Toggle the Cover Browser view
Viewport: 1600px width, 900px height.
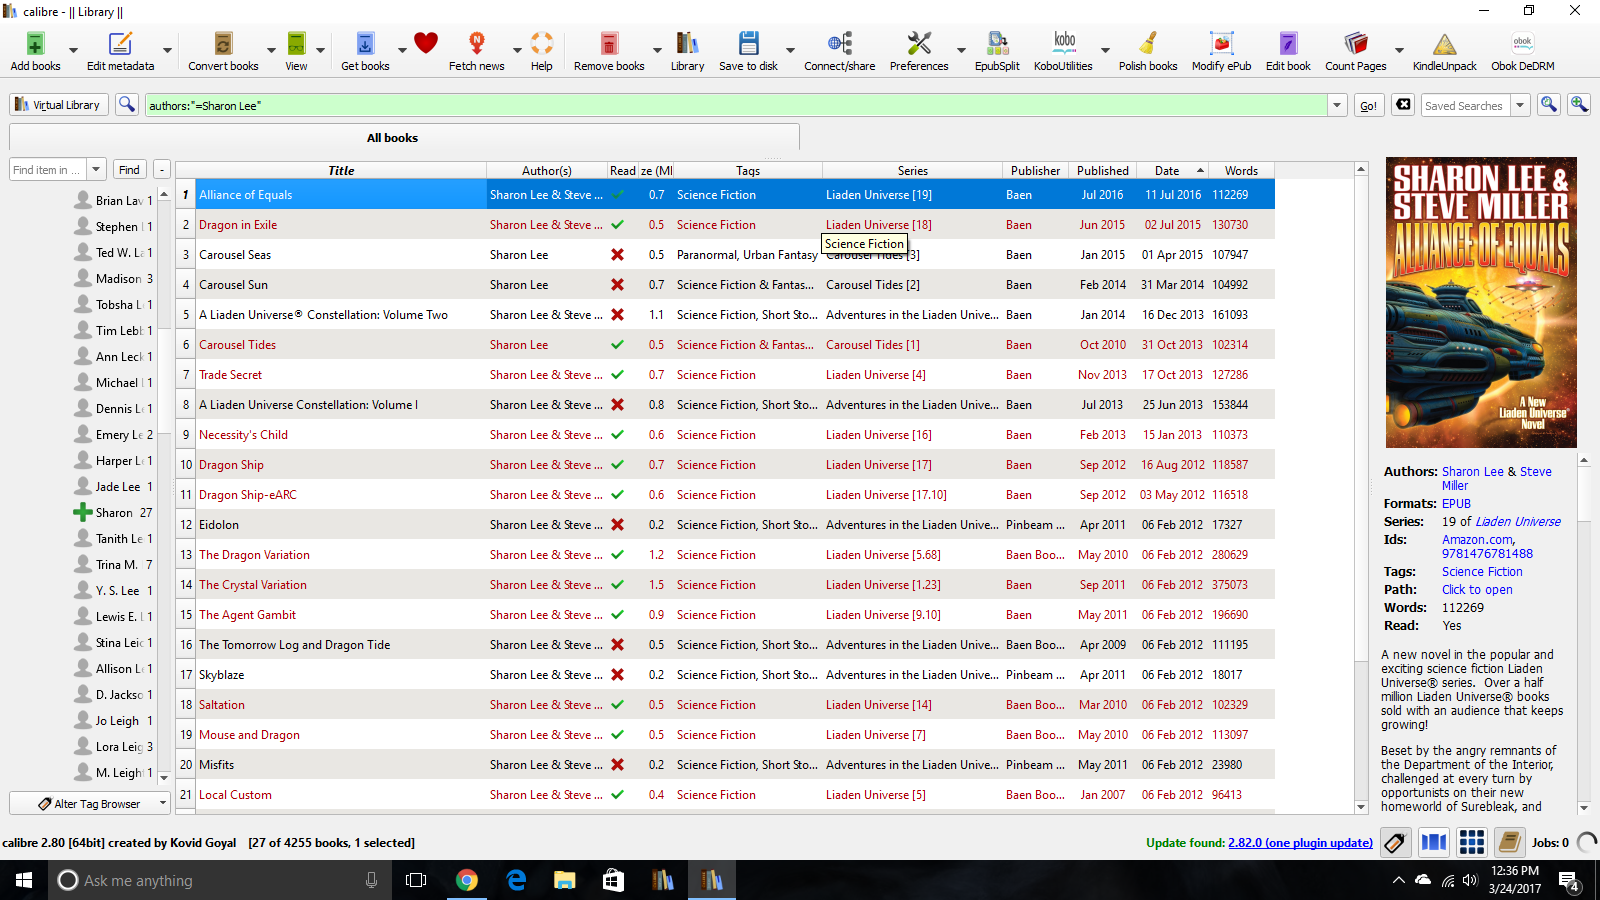point(1434,843)
